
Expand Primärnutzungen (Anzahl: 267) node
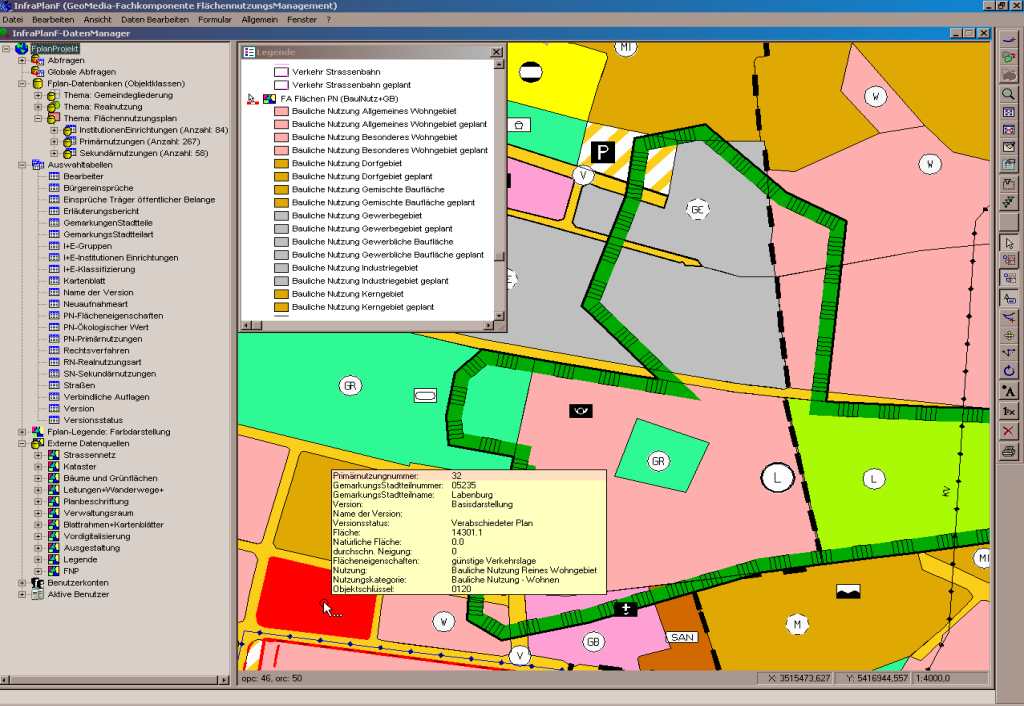[x=54, y=142]
